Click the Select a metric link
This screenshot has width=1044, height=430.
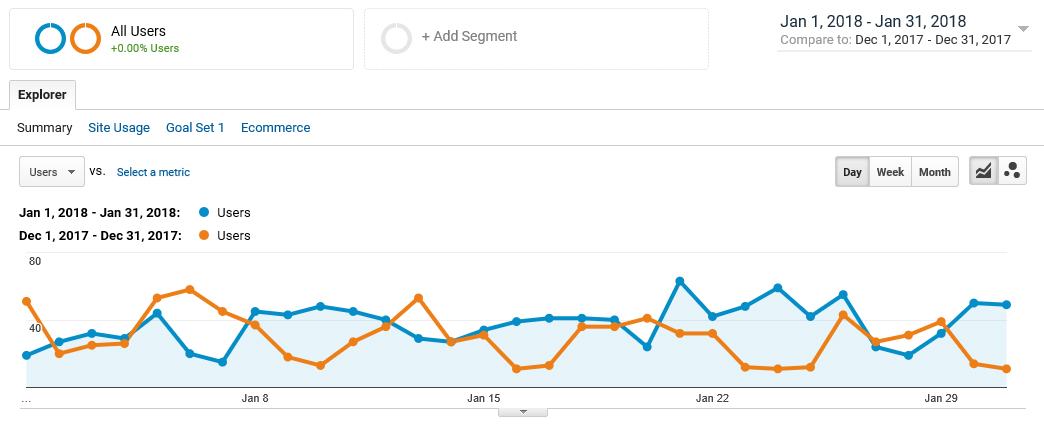153,172
